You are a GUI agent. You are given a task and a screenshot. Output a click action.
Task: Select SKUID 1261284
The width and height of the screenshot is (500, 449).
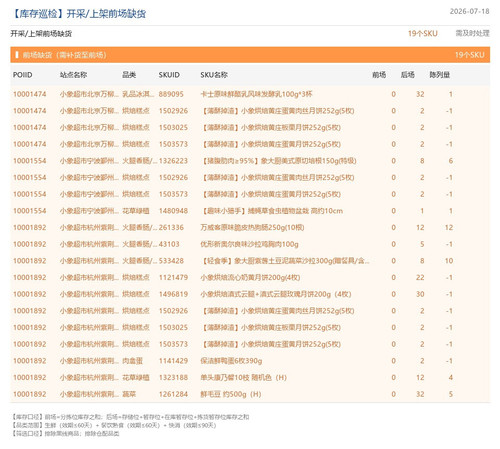pos(173,394)
